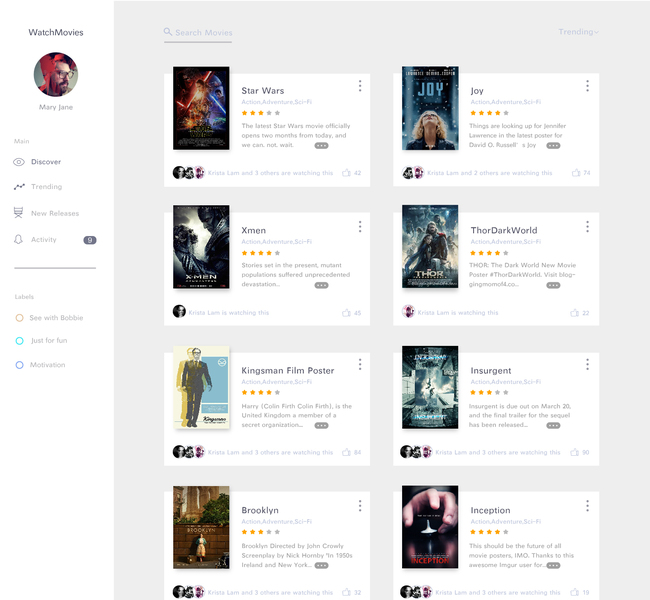Open the Inception card options menu

pyautogui.click(x=587, y=505)
